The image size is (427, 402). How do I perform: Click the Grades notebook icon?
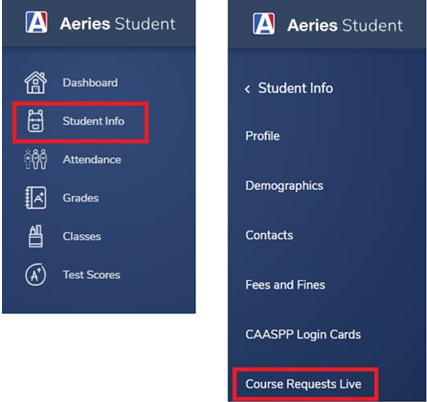pos(36,198)
